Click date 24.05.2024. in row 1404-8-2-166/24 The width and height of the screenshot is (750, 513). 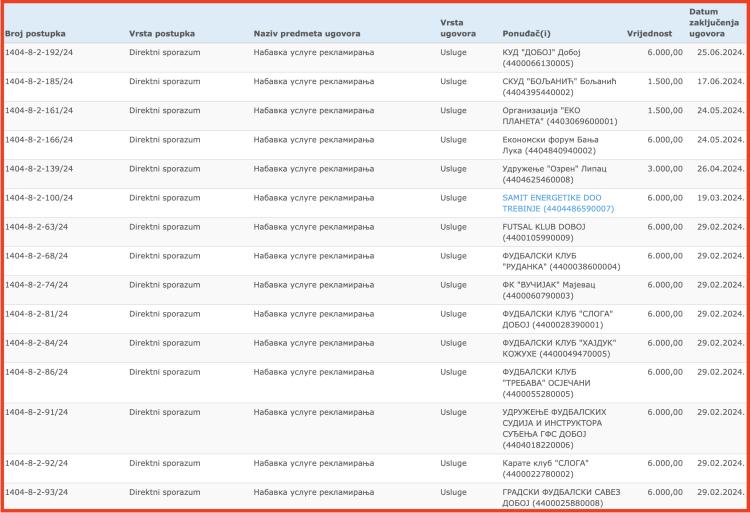[x=720, y=140]
